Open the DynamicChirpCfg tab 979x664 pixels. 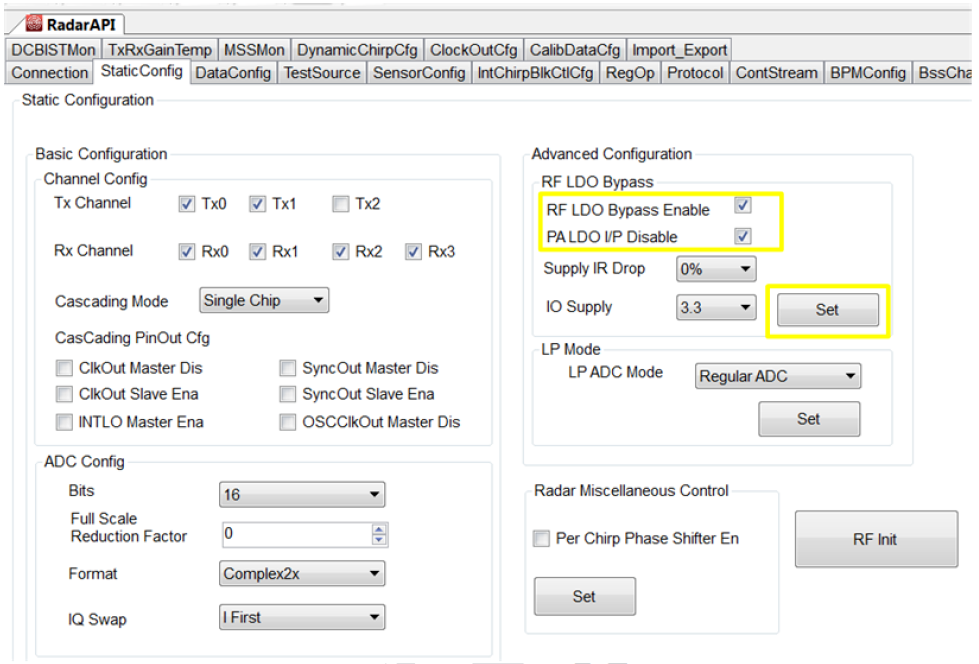coord(358,50)
